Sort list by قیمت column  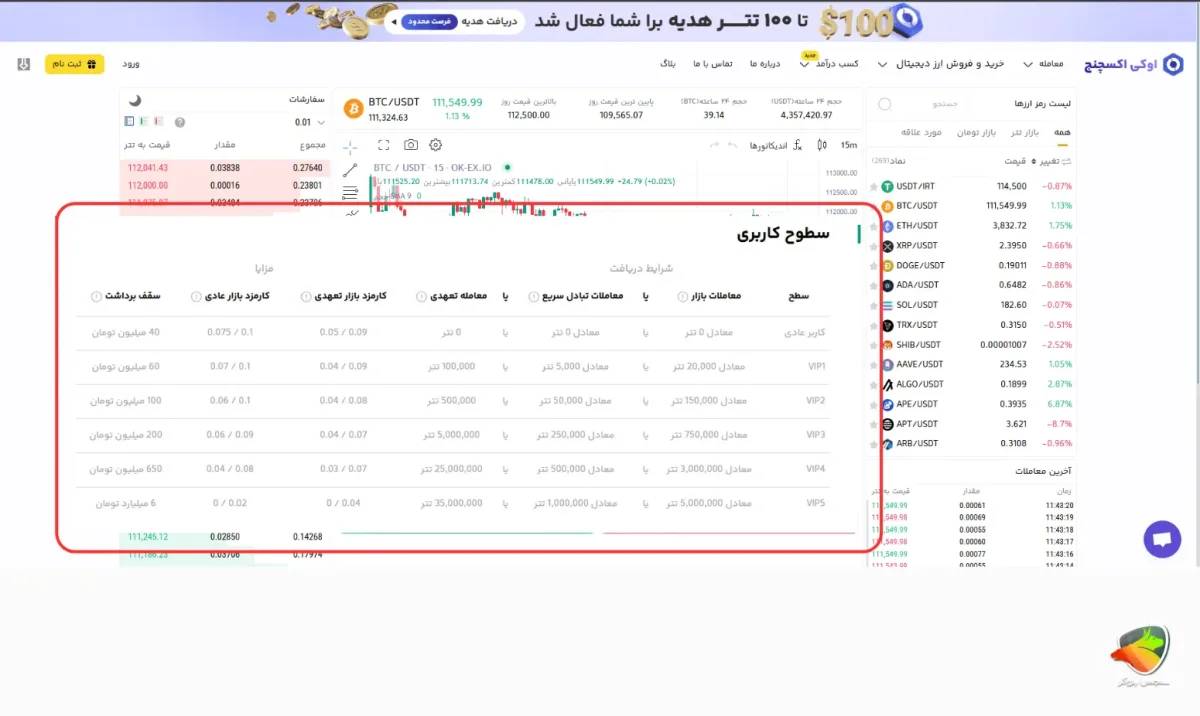[x=1016, y=161]
